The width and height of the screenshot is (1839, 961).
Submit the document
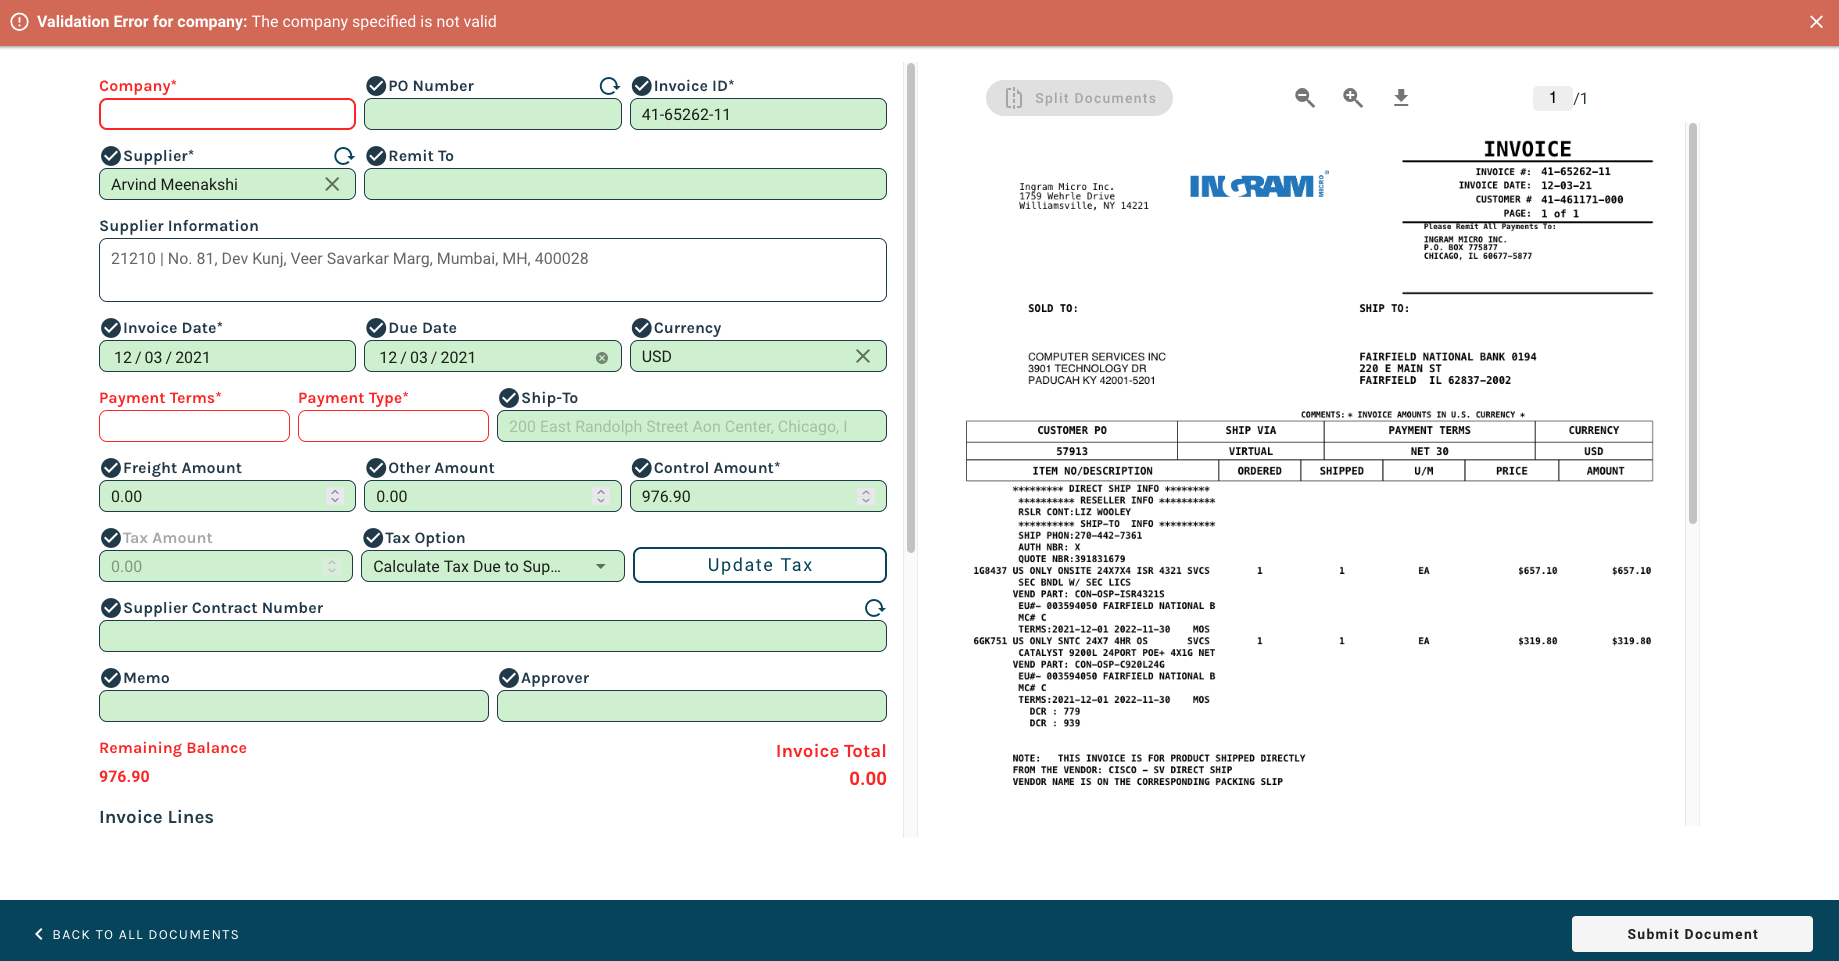tap(1691, 934)
